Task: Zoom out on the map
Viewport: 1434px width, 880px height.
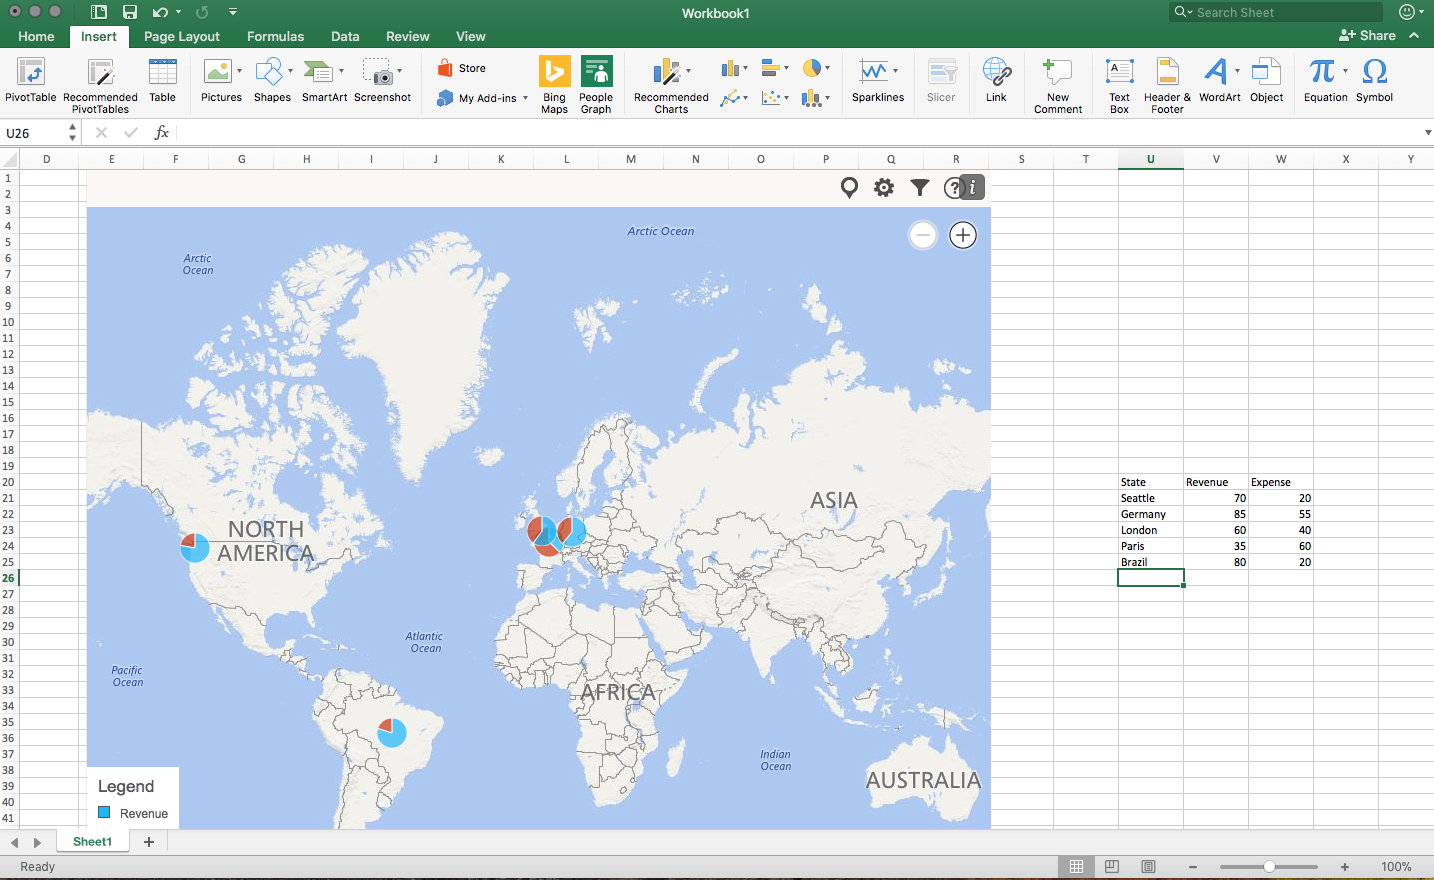Action: tap(923, 235)
